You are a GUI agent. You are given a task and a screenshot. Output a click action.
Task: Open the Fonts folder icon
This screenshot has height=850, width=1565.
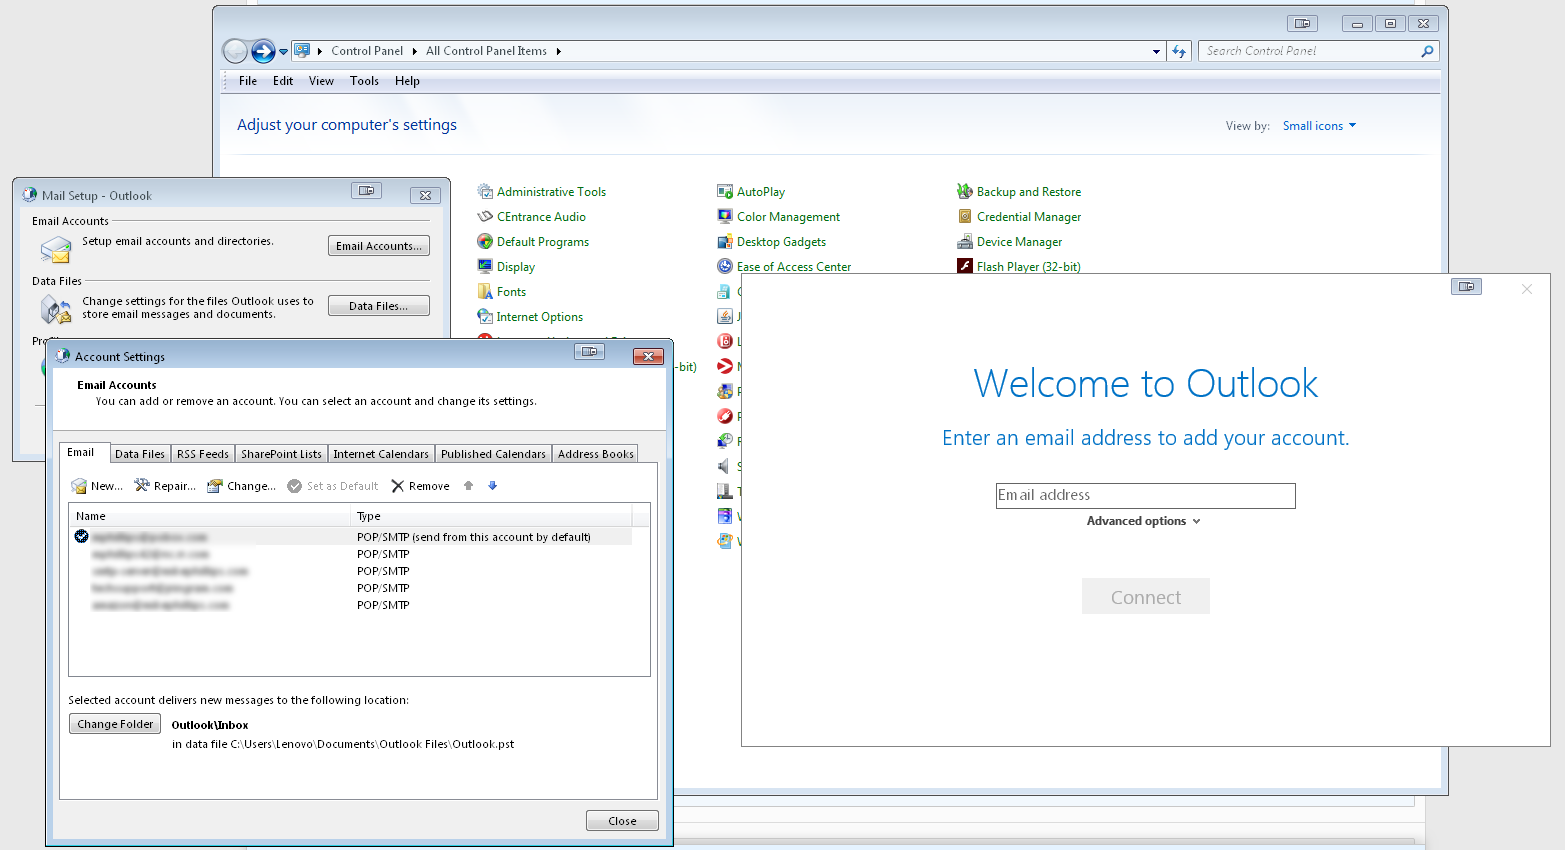(485, 292)
